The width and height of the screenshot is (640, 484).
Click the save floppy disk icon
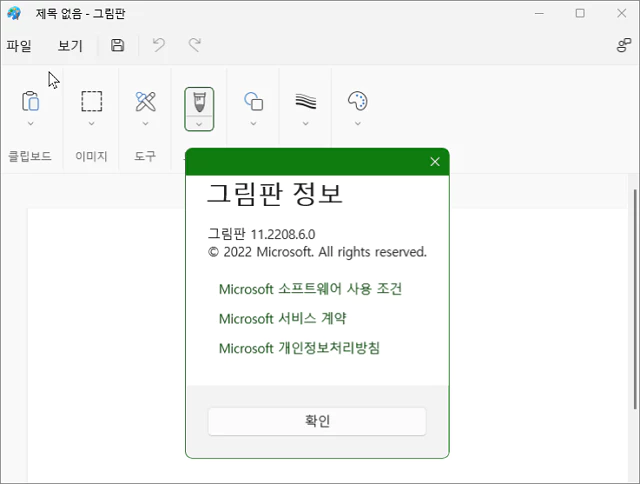pyautogui.click(x=118, y=45)
